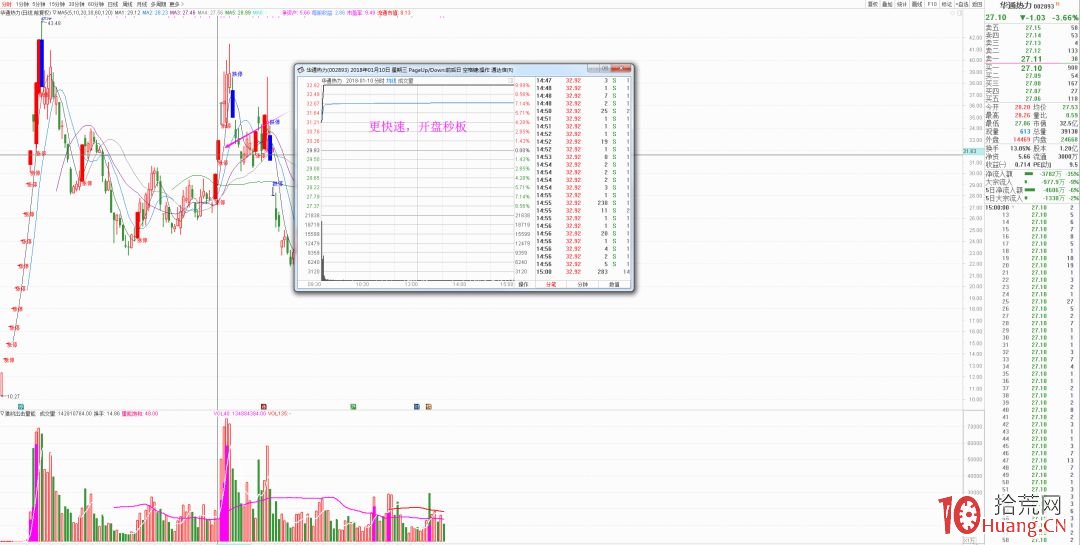Select the 买一 27.10 bid row
The image size is (1080, 545).
pos(1032,68)
